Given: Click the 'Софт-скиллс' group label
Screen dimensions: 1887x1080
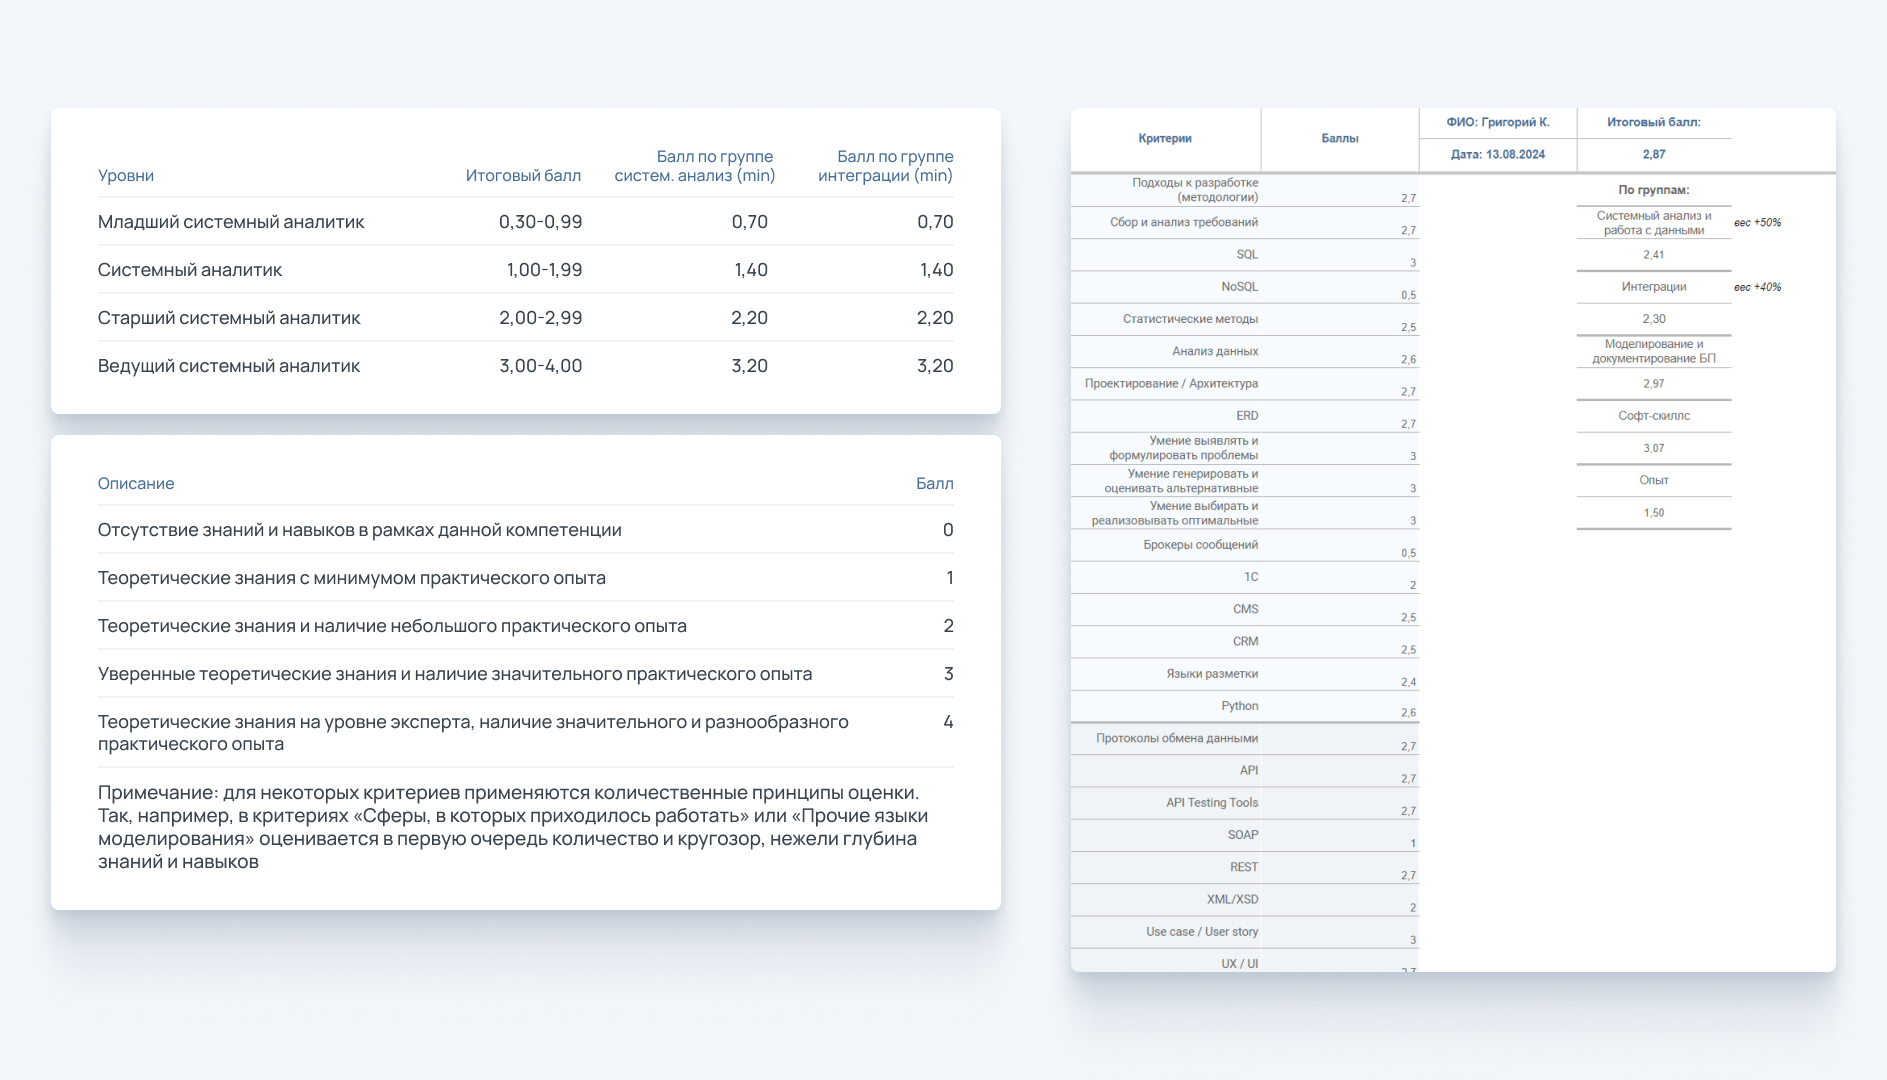Looking at the screenshot, I should tap(1654, 416).
